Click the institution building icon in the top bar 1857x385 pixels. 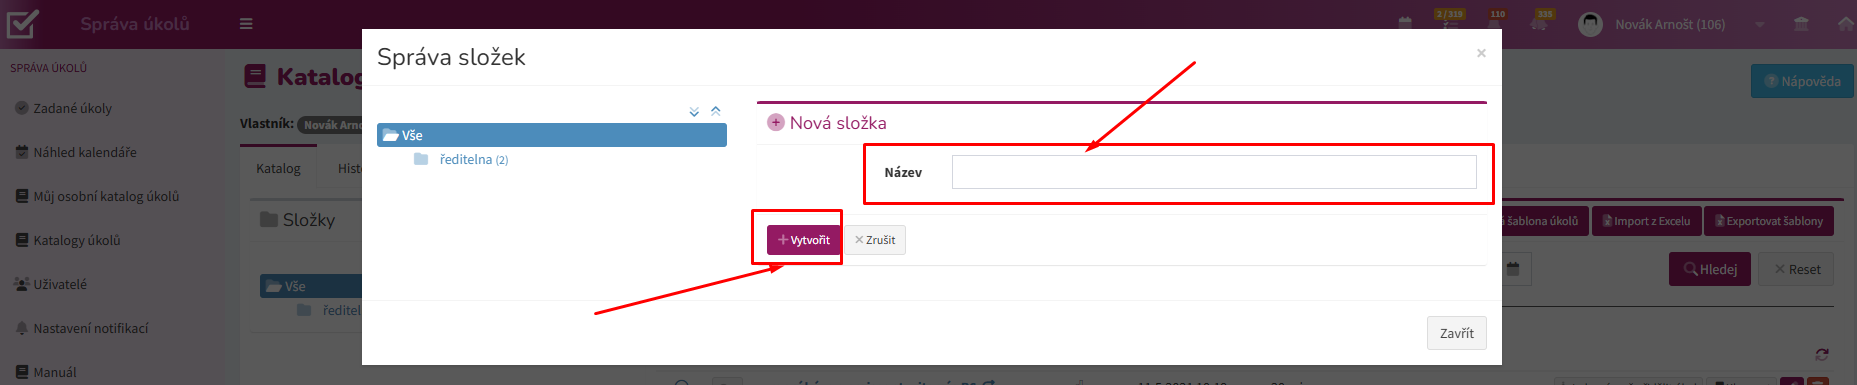point(1801,24)
